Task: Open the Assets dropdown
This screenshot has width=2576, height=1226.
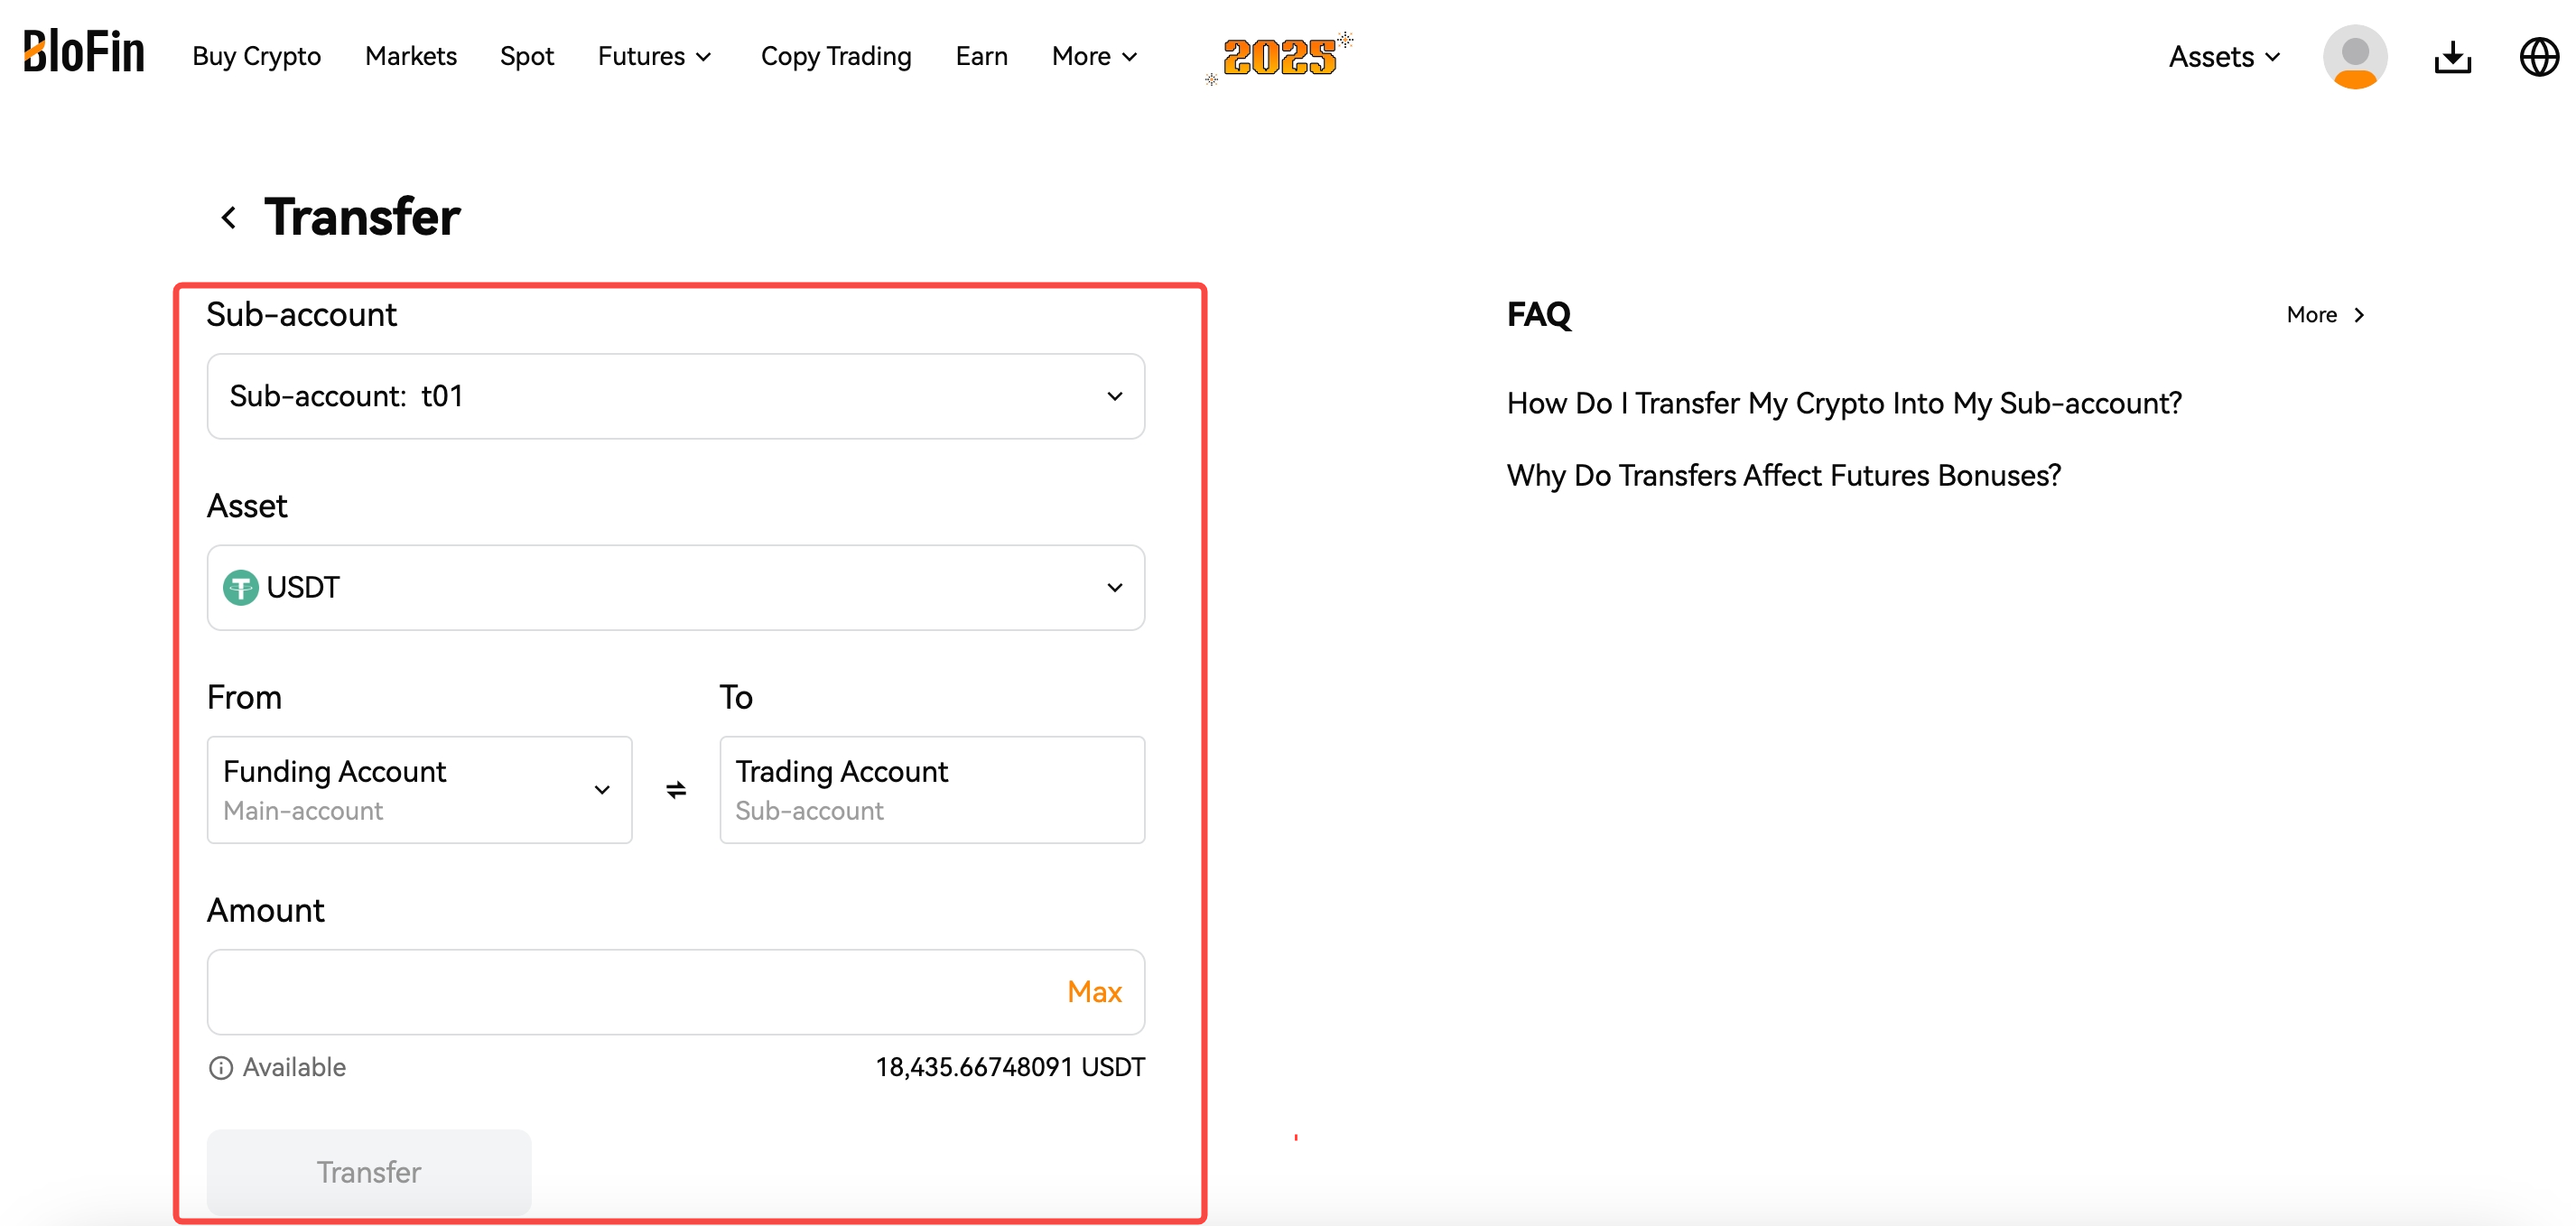Action: pos(2223,57)
